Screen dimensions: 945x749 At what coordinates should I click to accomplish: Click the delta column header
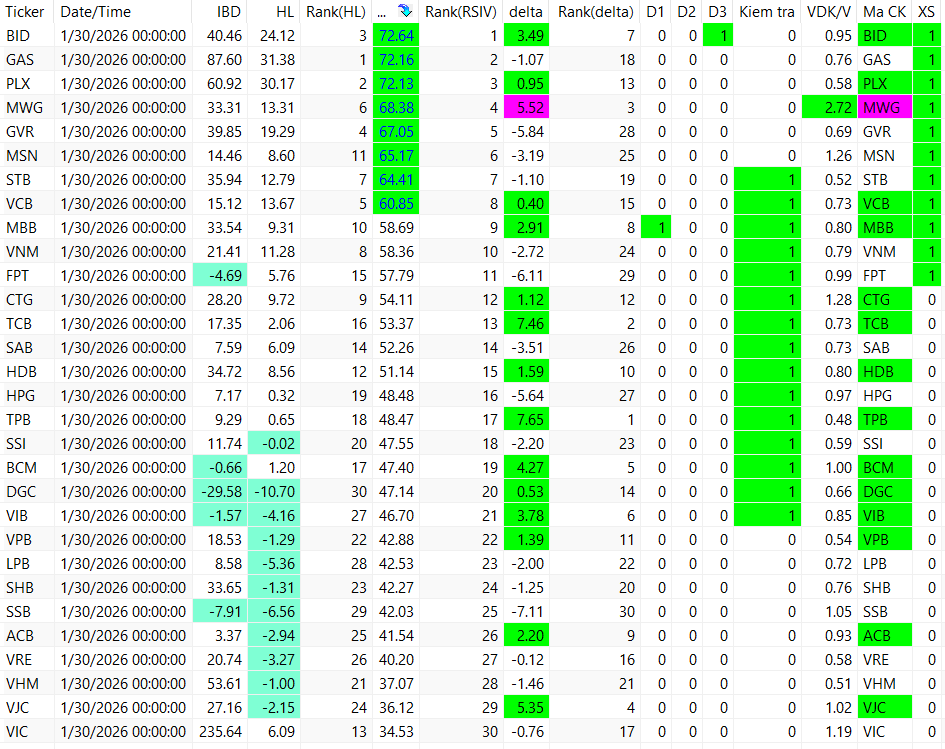pyautogui.click(x=526, y=12)
